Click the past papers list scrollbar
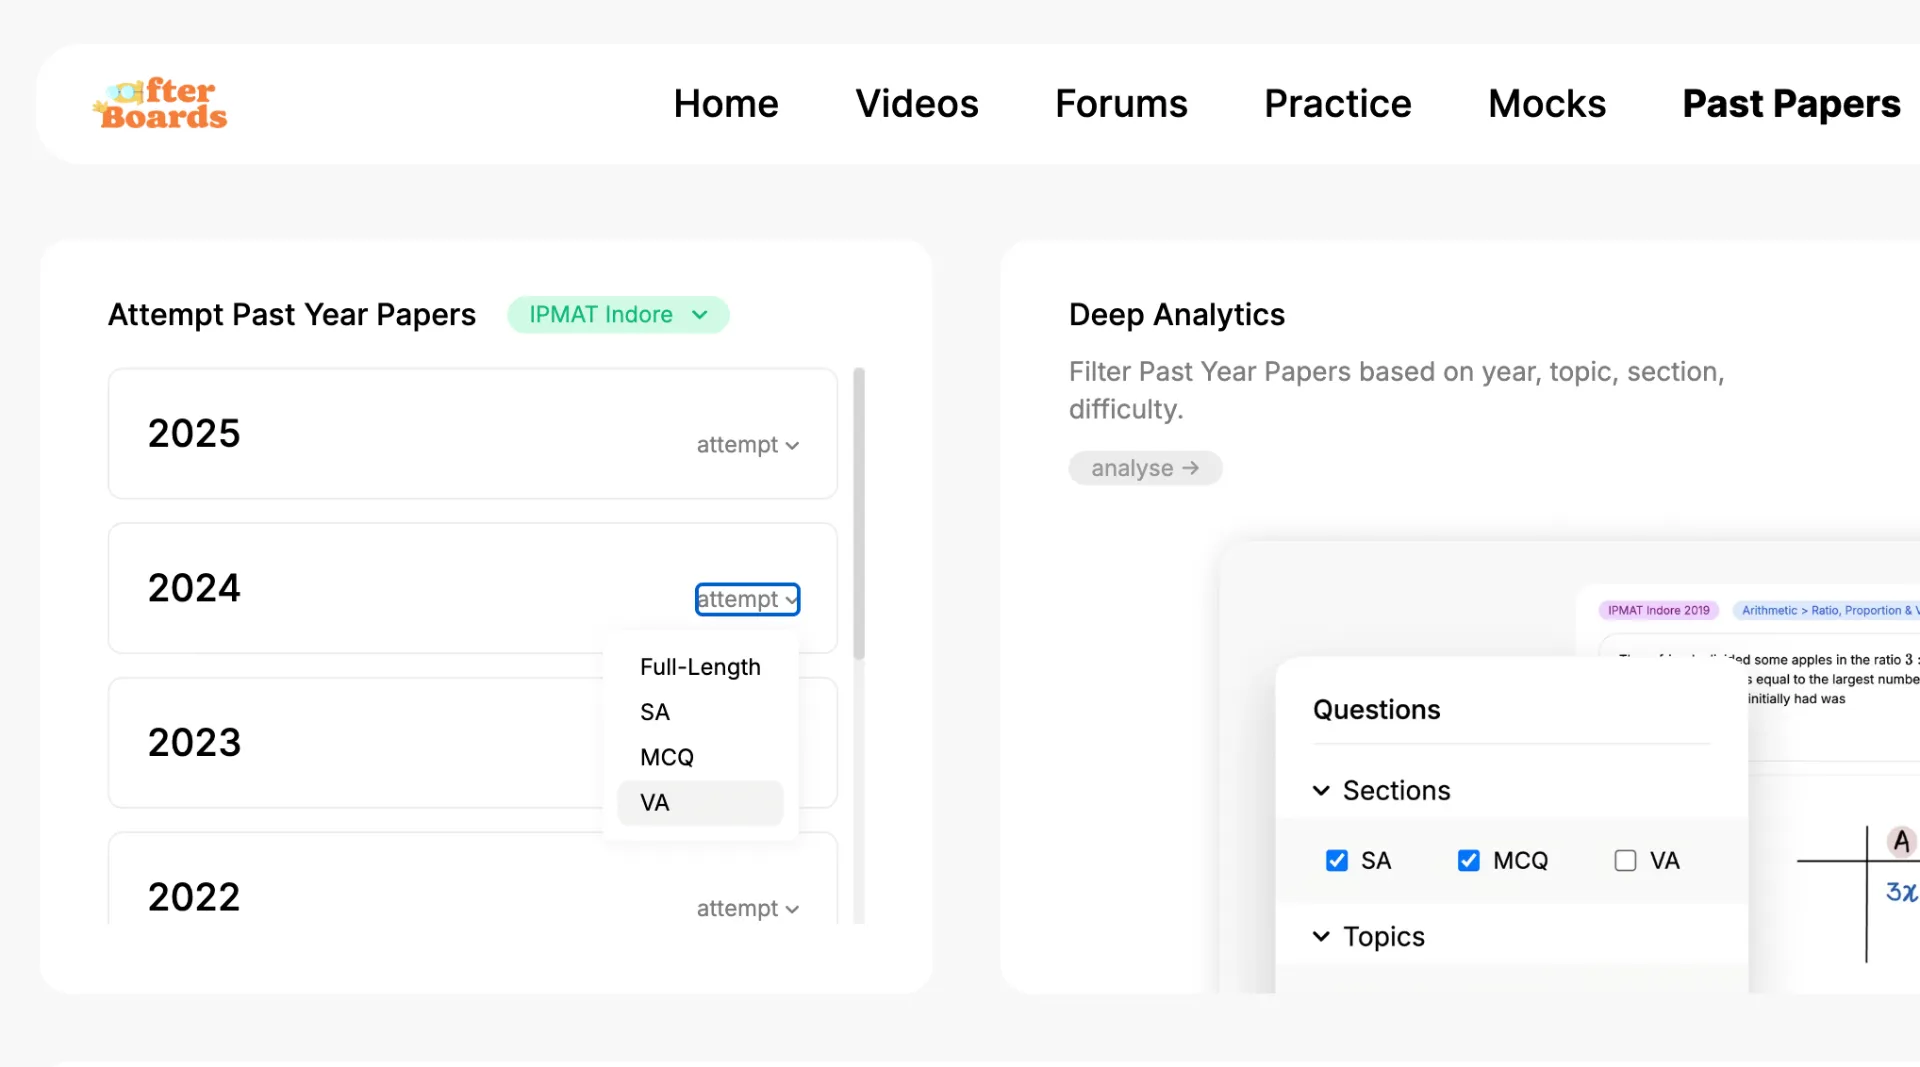 click(859, 514)
